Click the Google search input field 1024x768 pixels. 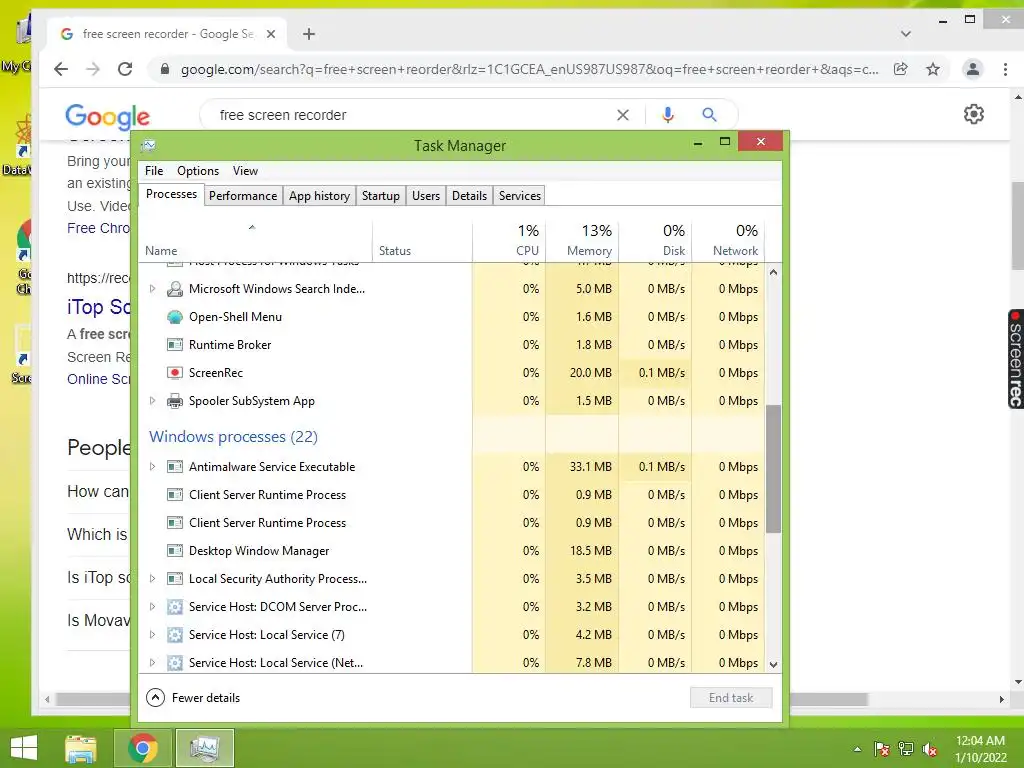click(411, 115)
